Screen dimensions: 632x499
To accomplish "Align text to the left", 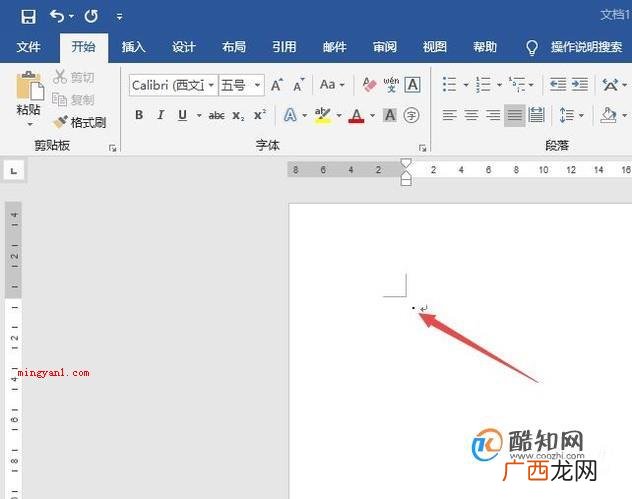I will point(449,115).
